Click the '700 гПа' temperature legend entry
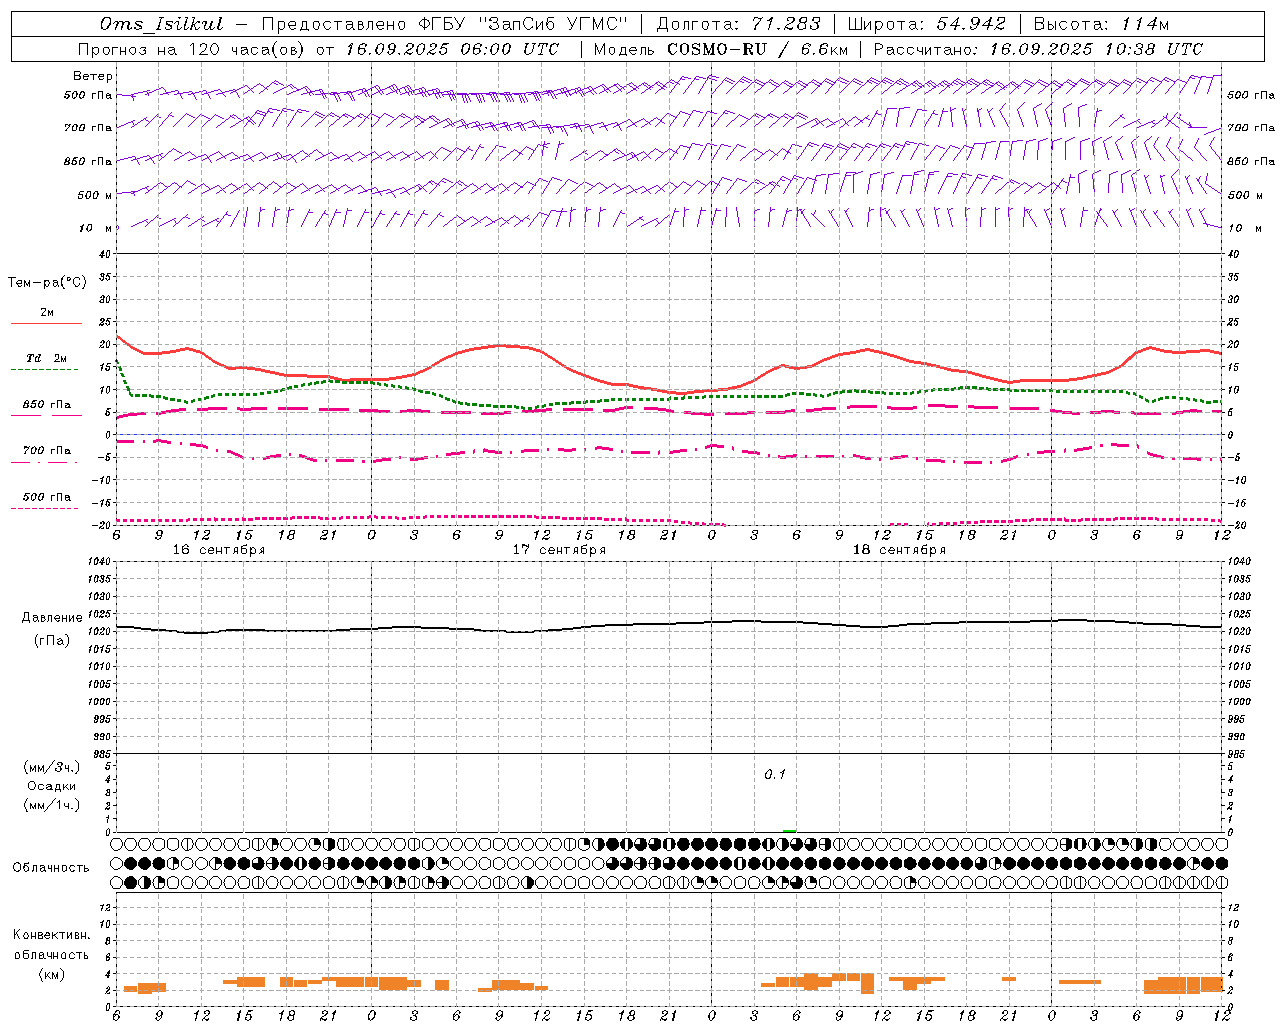1280x1024 pixels. point(46,451)
